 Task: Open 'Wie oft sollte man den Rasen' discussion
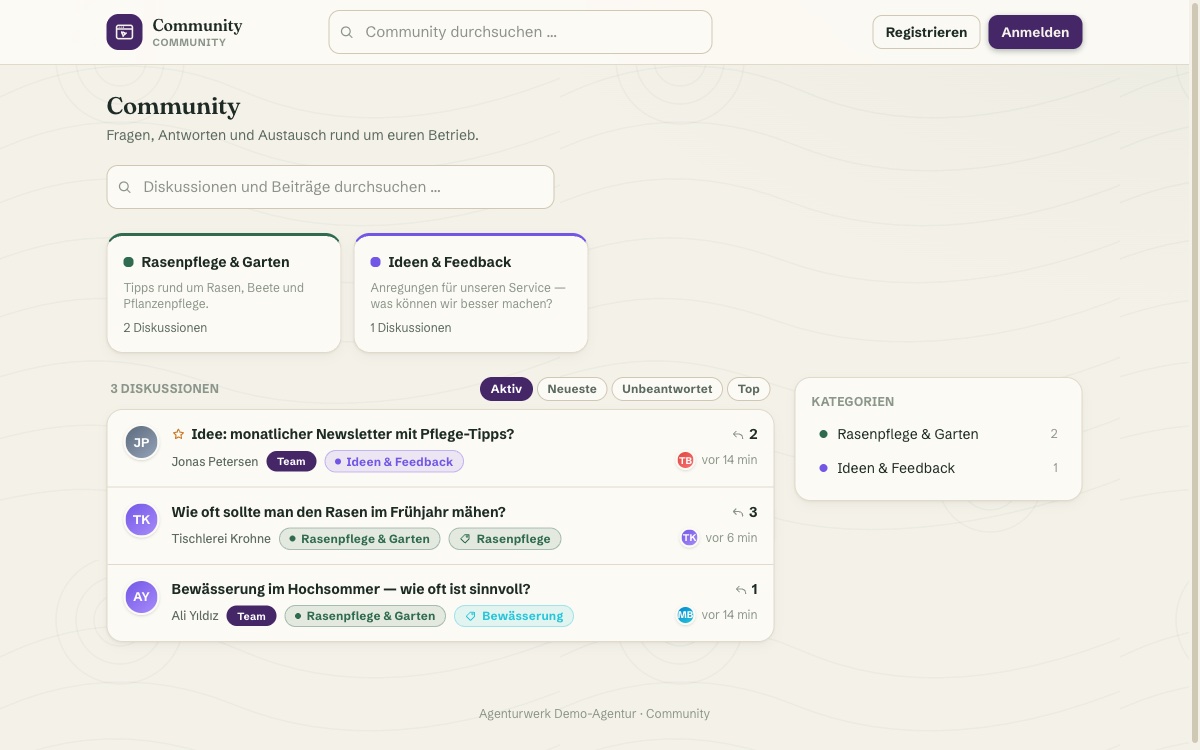338,512
